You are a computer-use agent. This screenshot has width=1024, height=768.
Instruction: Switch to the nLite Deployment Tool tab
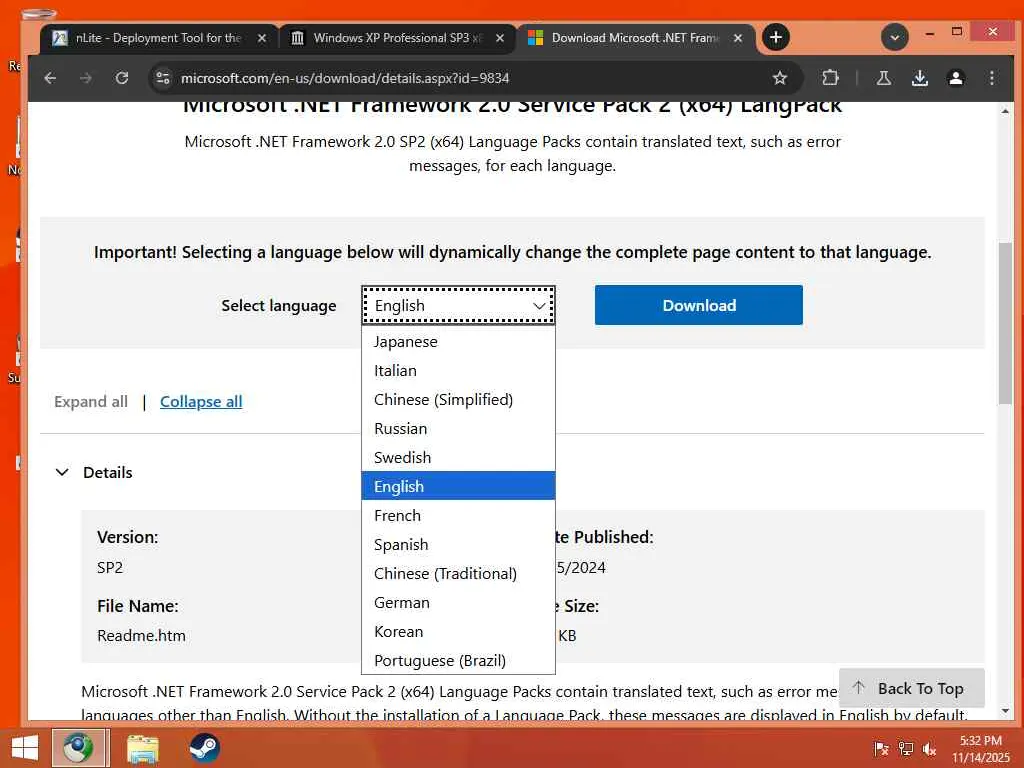[159, 38]
